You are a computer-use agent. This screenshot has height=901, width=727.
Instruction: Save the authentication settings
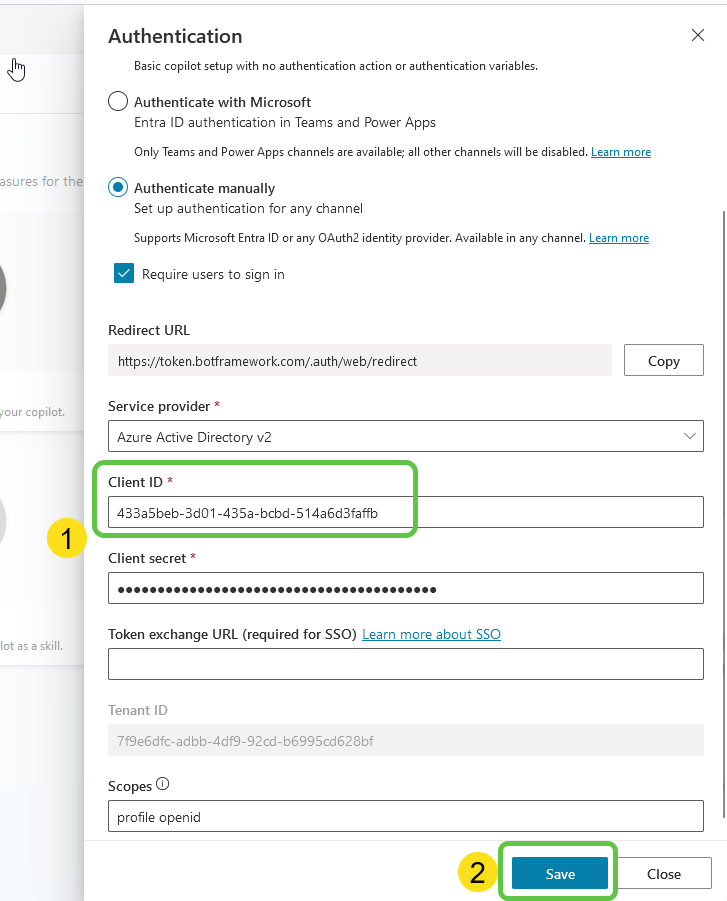pyautogui.click(x=560, y=874)
